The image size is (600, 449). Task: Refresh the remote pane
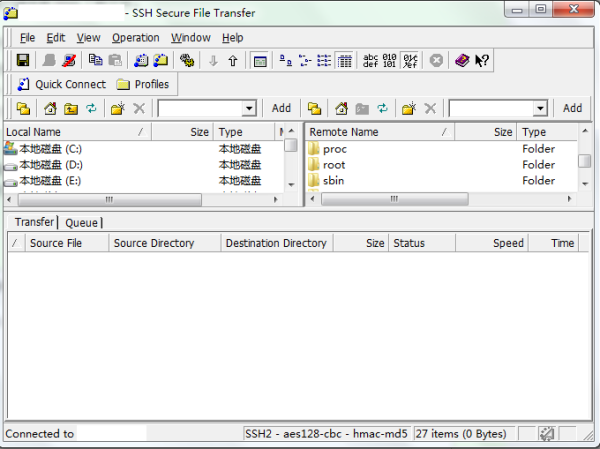coord(382,108)
